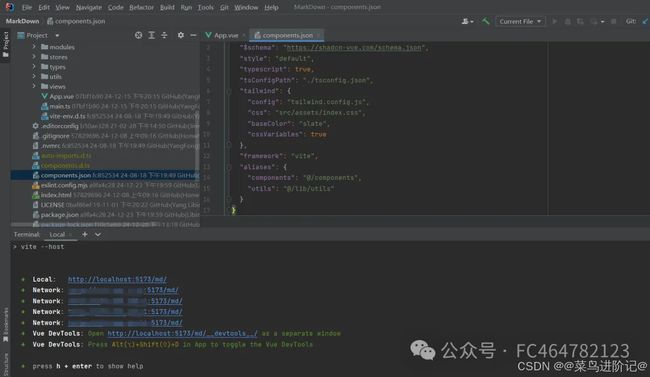Viewport: 650px width, 377px height.
Task: Expand the views folder
Action: click(x=34, y=86)
